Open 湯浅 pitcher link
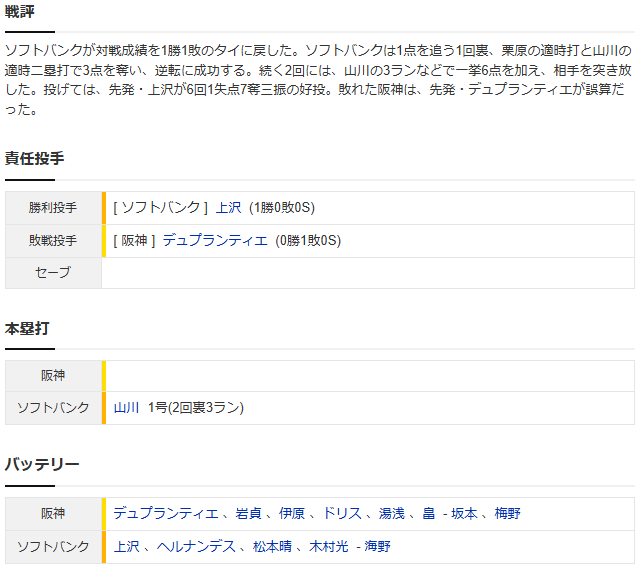The height and width of the screenshot is (568, 640). 391,513
